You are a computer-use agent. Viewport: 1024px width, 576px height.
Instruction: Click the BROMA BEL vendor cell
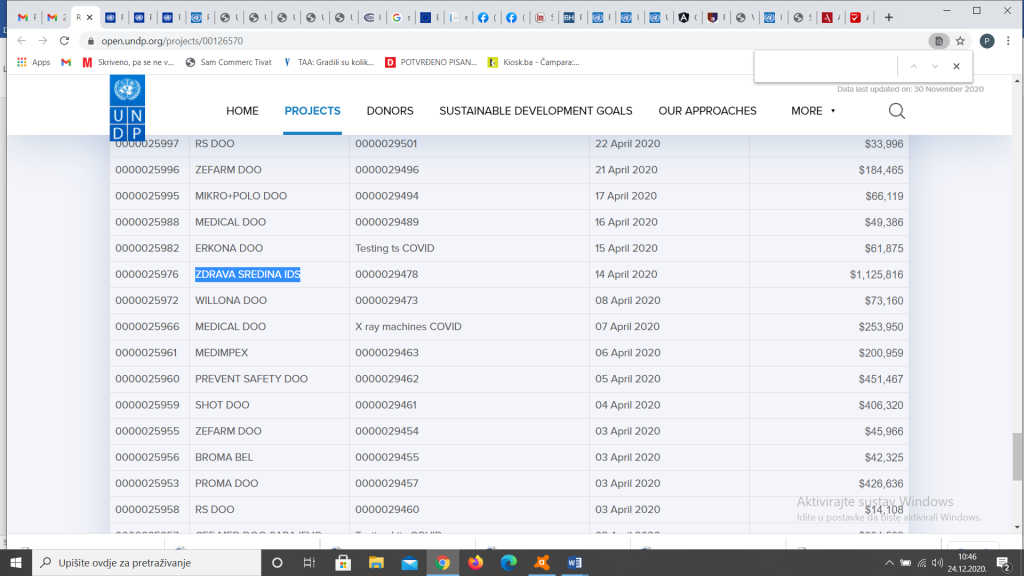point(223,457)
